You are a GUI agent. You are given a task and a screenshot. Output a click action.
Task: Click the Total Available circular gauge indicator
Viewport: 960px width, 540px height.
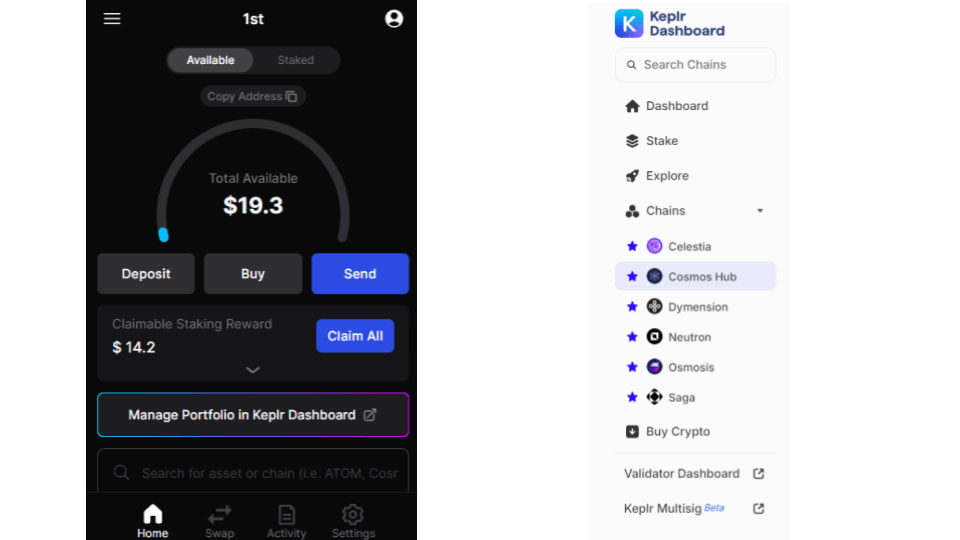pyautogui.click(x=163, y=235)
